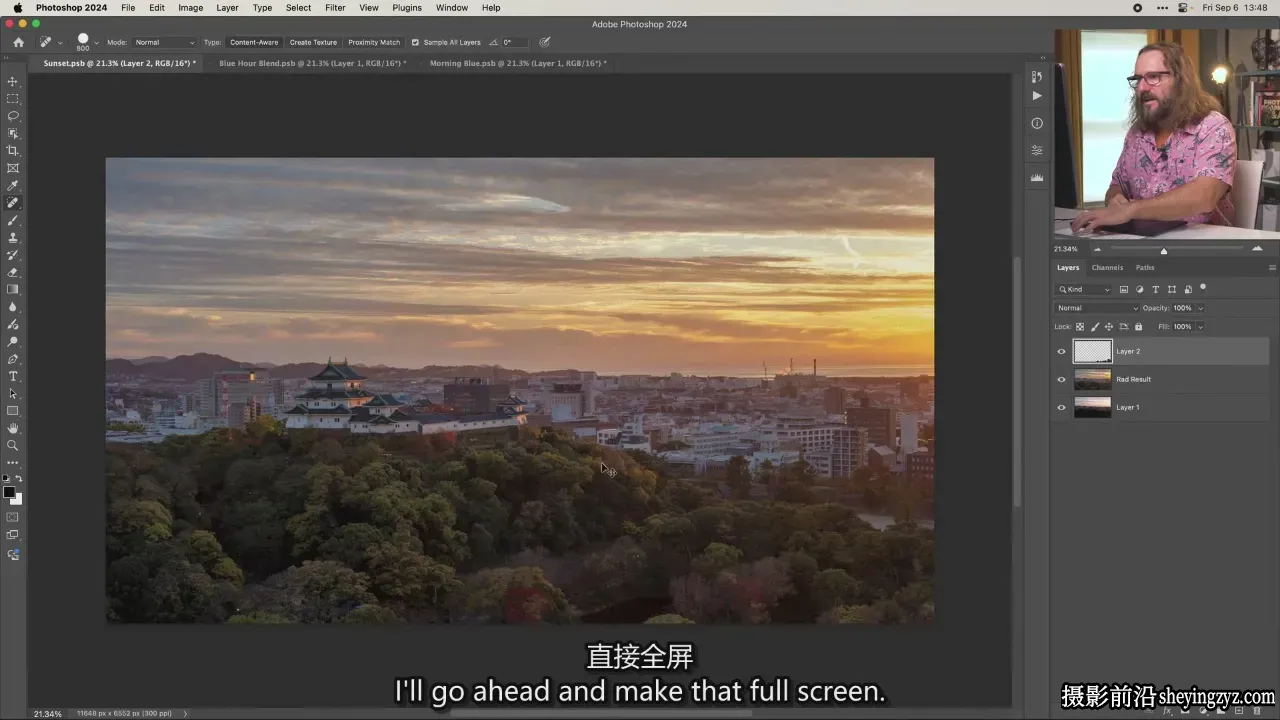Open the tool preset picker arrow

(60, 43)
